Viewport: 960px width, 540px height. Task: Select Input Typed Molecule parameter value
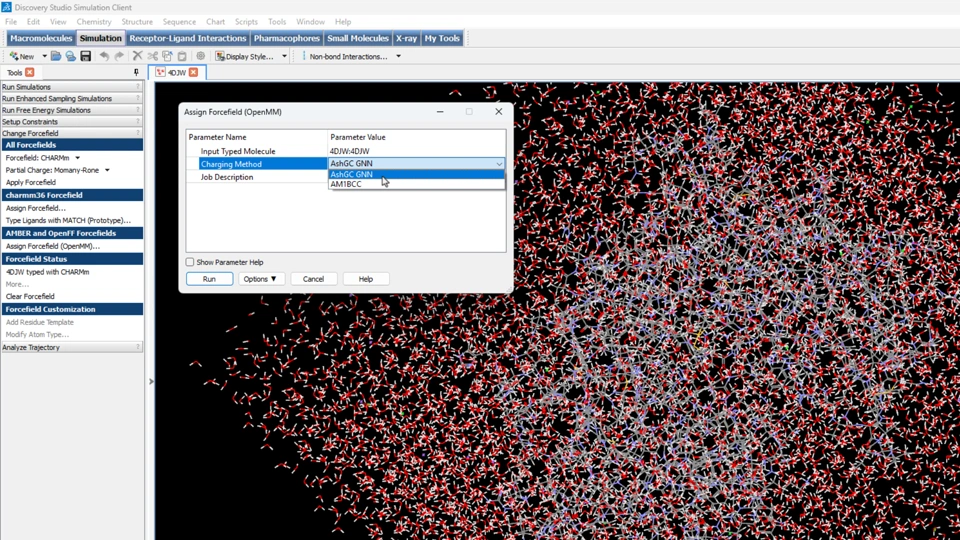click(416, 151)
